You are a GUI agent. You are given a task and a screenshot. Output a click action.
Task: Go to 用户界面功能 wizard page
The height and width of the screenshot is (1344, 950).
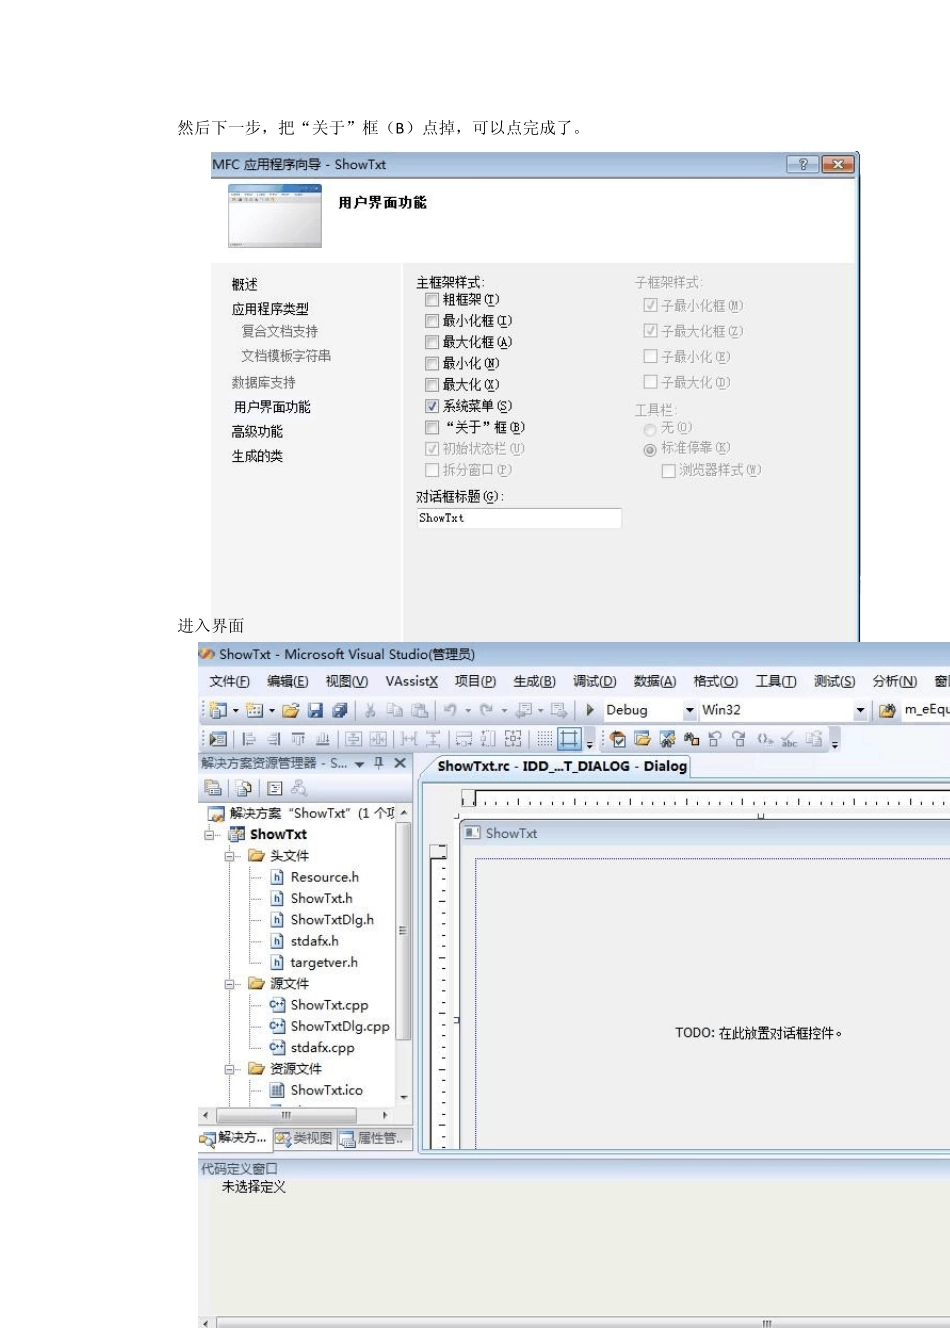(x=272, y=407)
